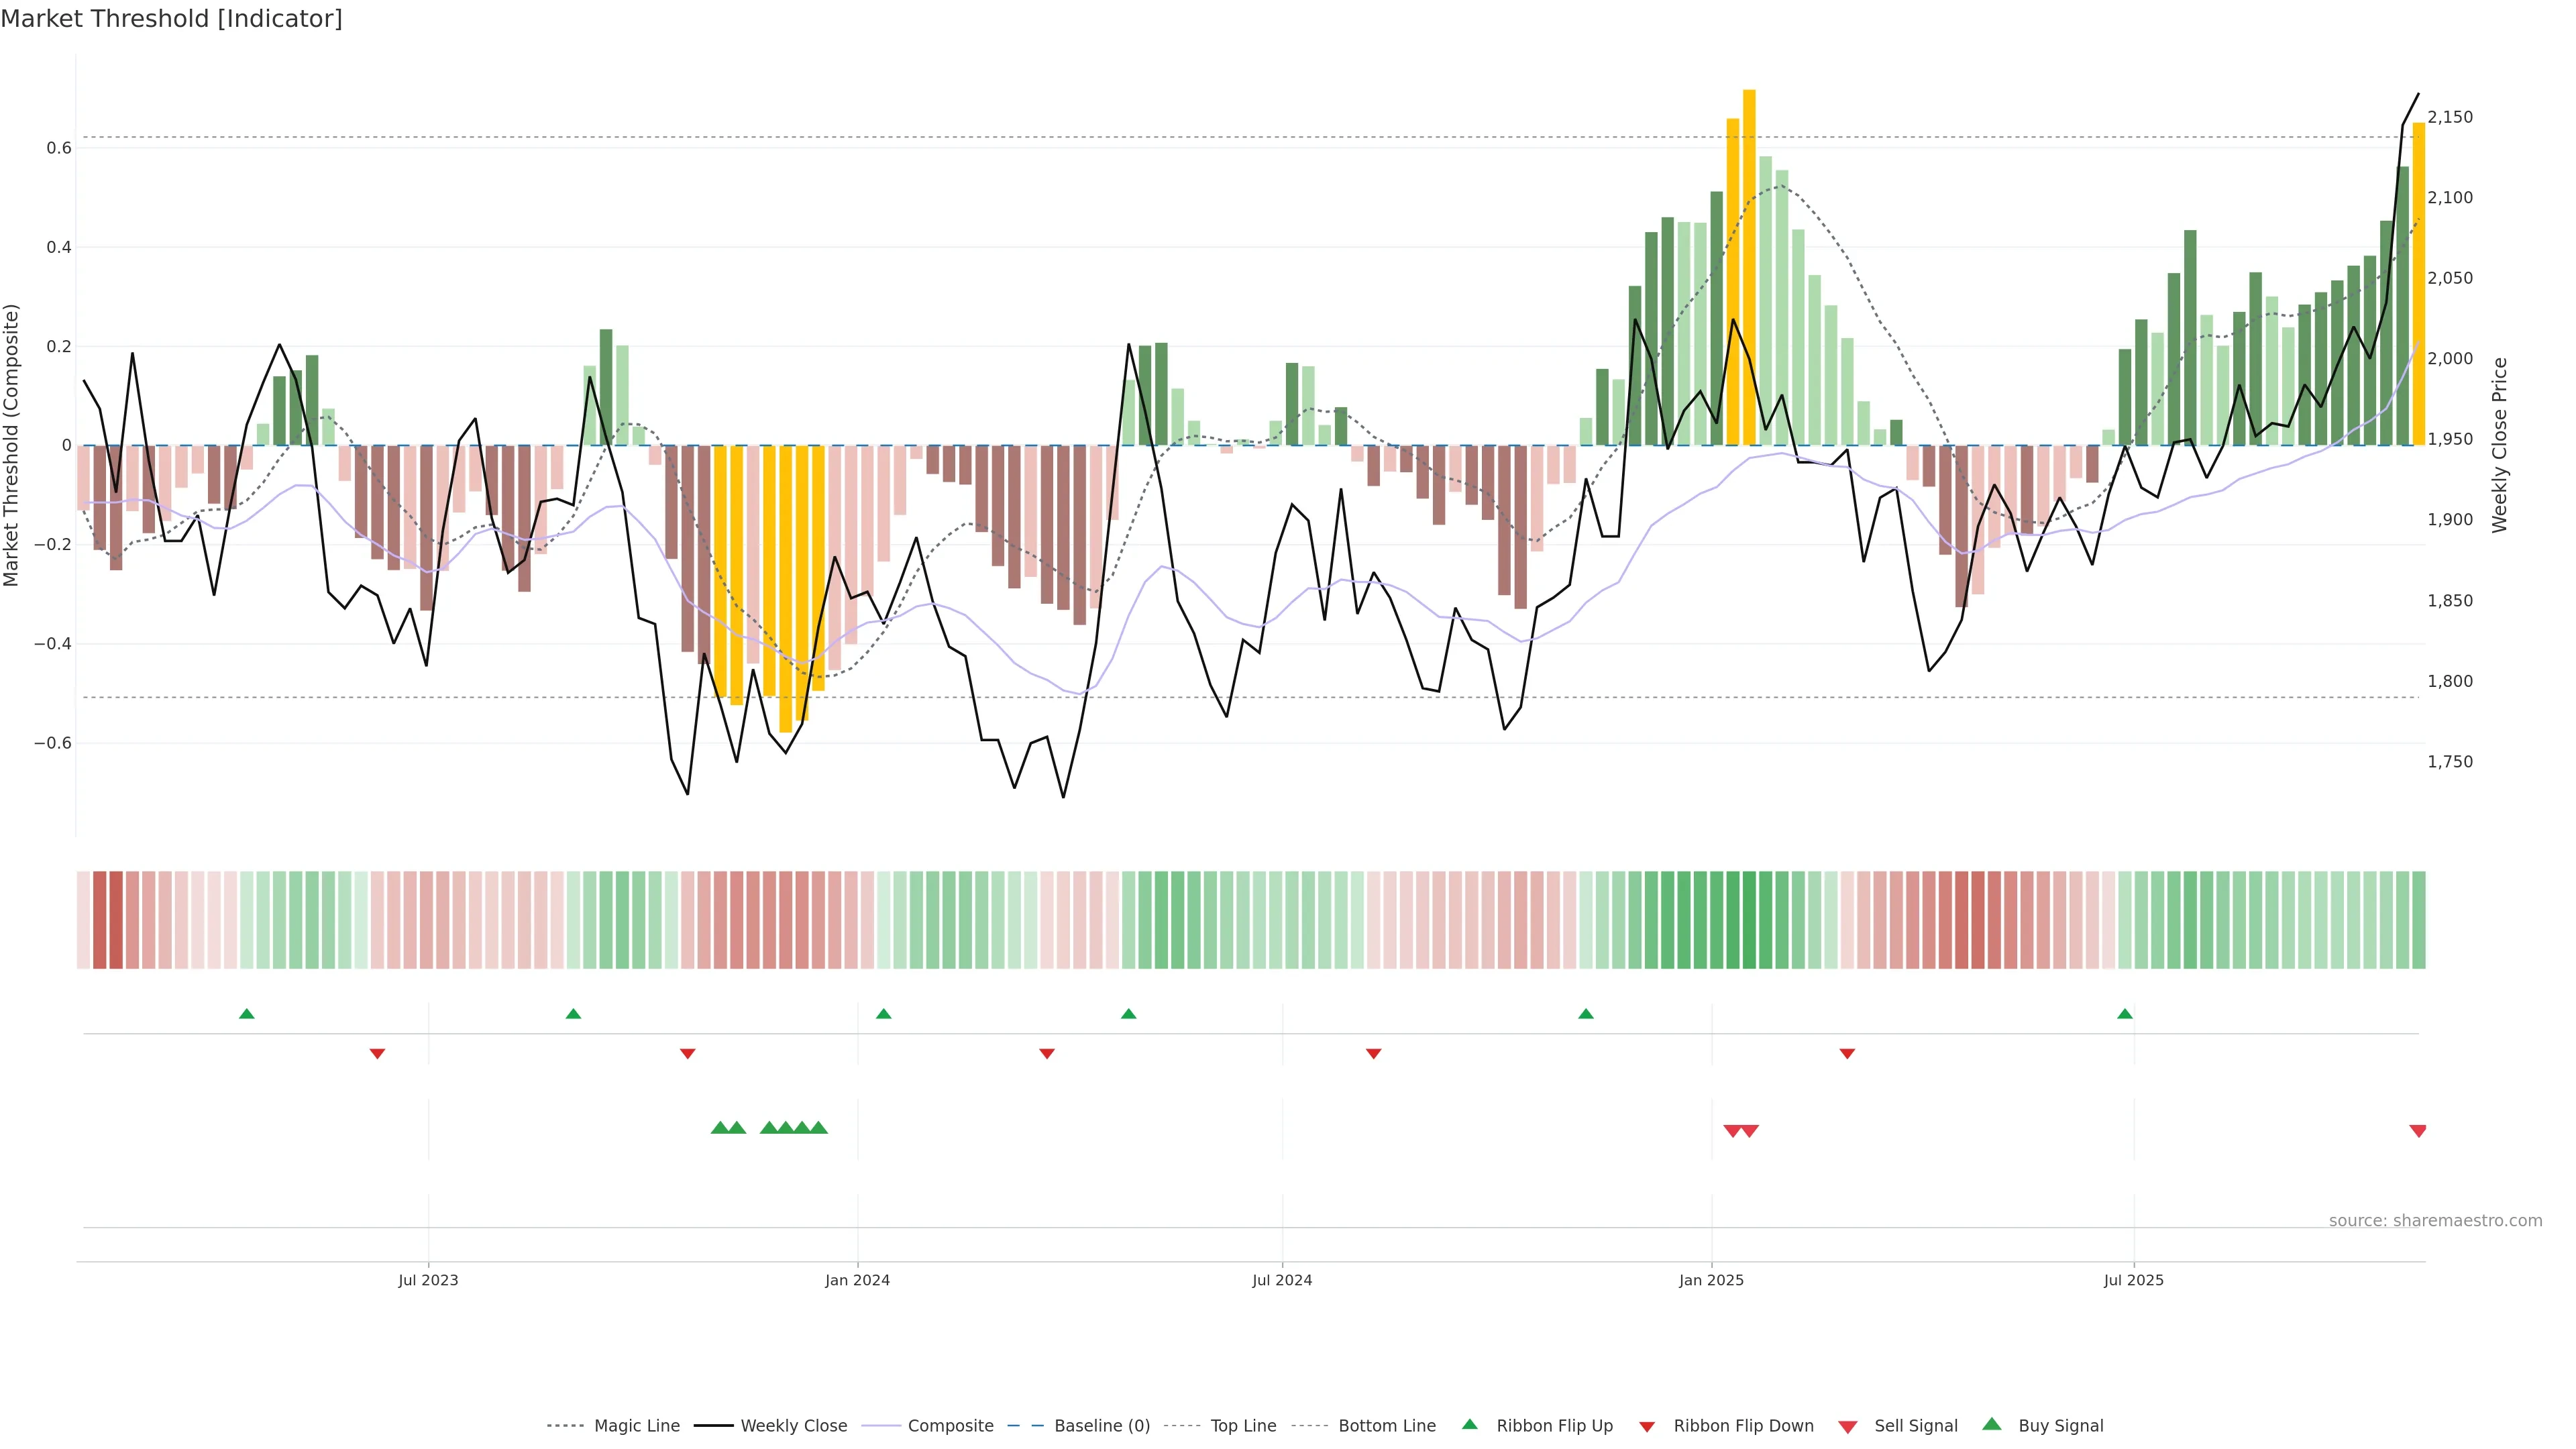
Task: Click the Market Threshold [Indicator] title
Action: coord(171,19)
